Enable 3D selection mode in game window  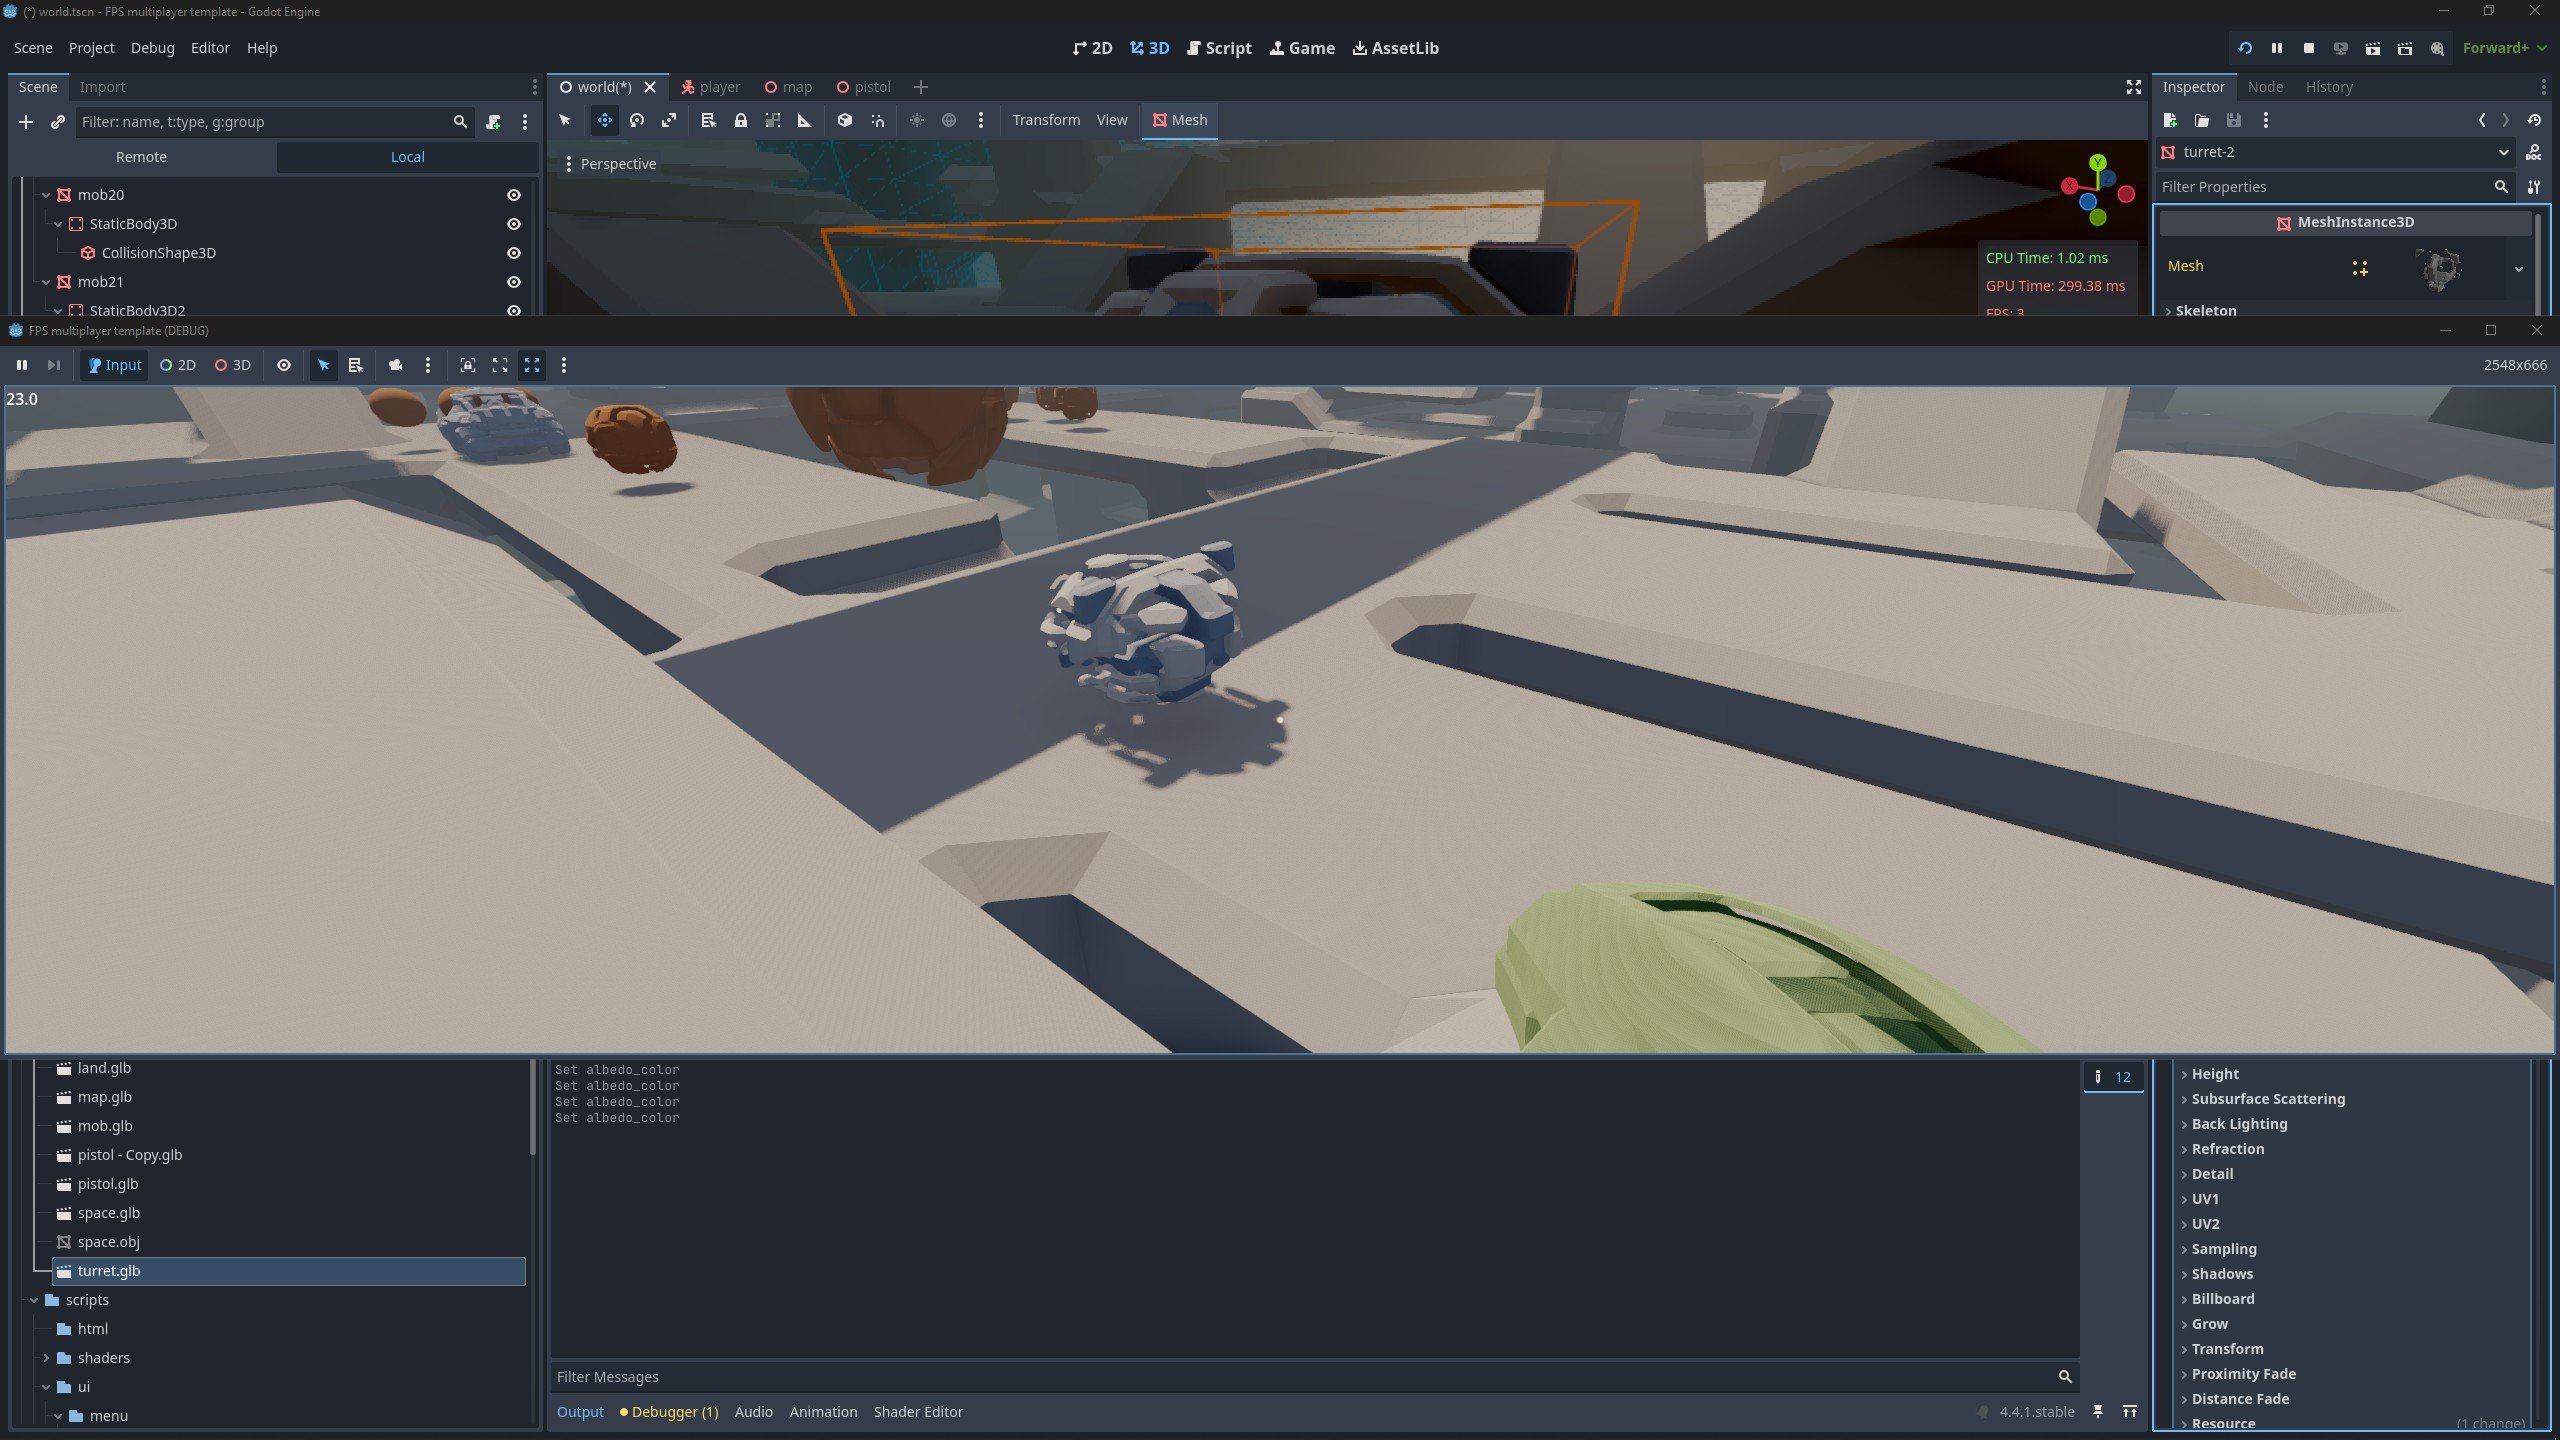pos(233,365)
